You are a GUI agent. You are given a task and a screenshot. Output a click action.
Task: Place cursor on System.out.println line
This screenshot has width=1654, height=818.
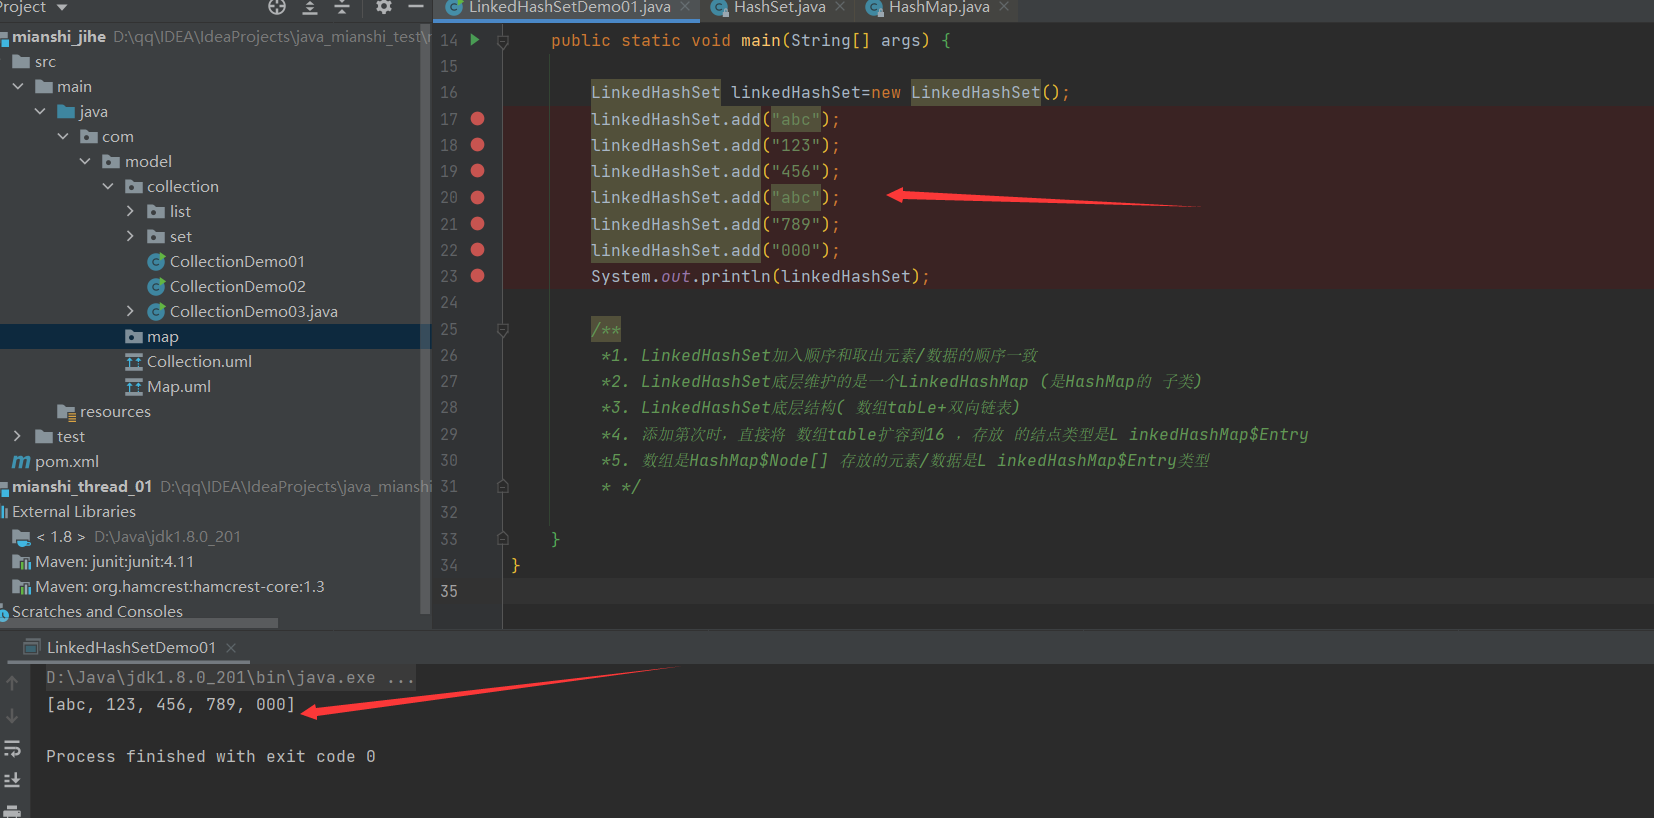pos(760,277)
